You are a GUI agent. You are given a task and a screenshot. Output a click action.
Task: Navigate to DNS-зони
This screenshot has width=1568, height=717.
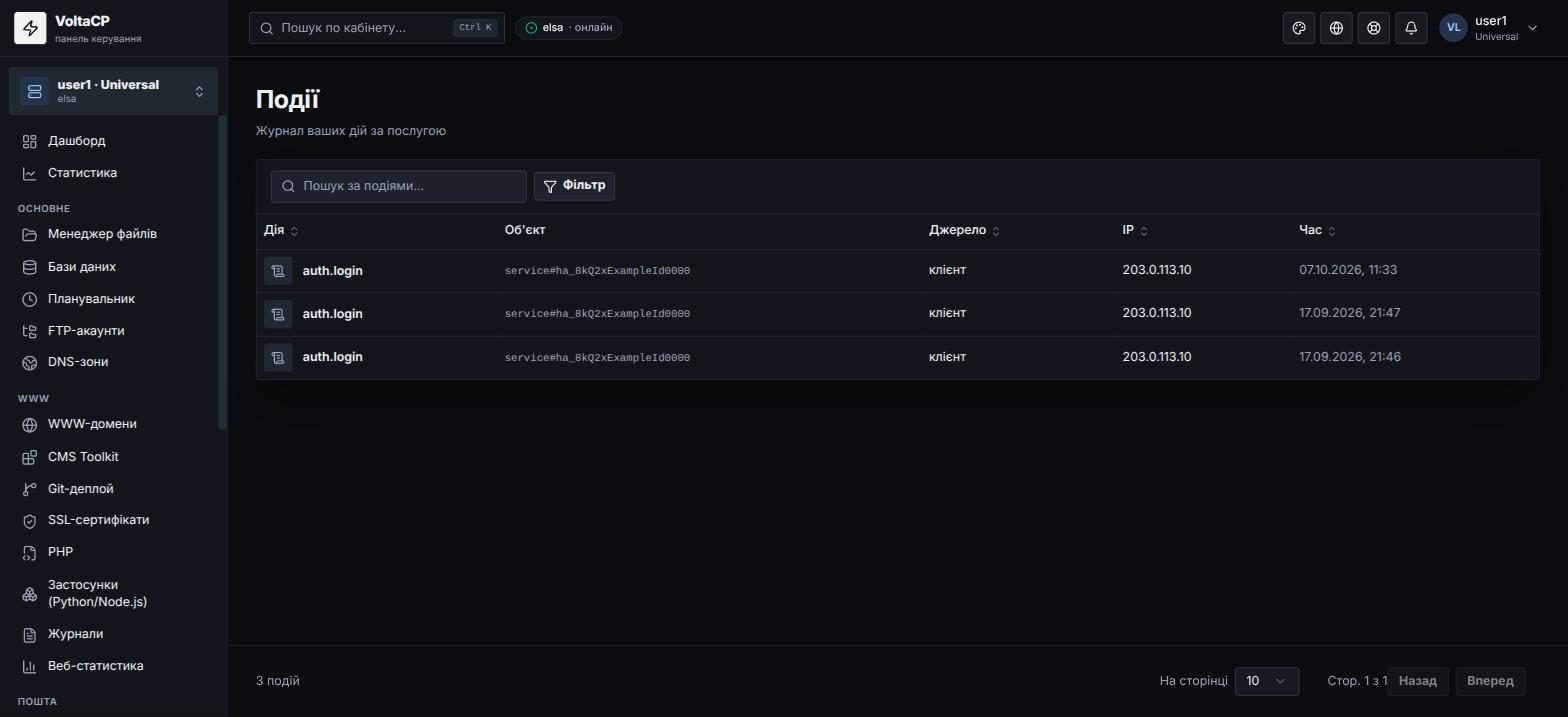113,362
